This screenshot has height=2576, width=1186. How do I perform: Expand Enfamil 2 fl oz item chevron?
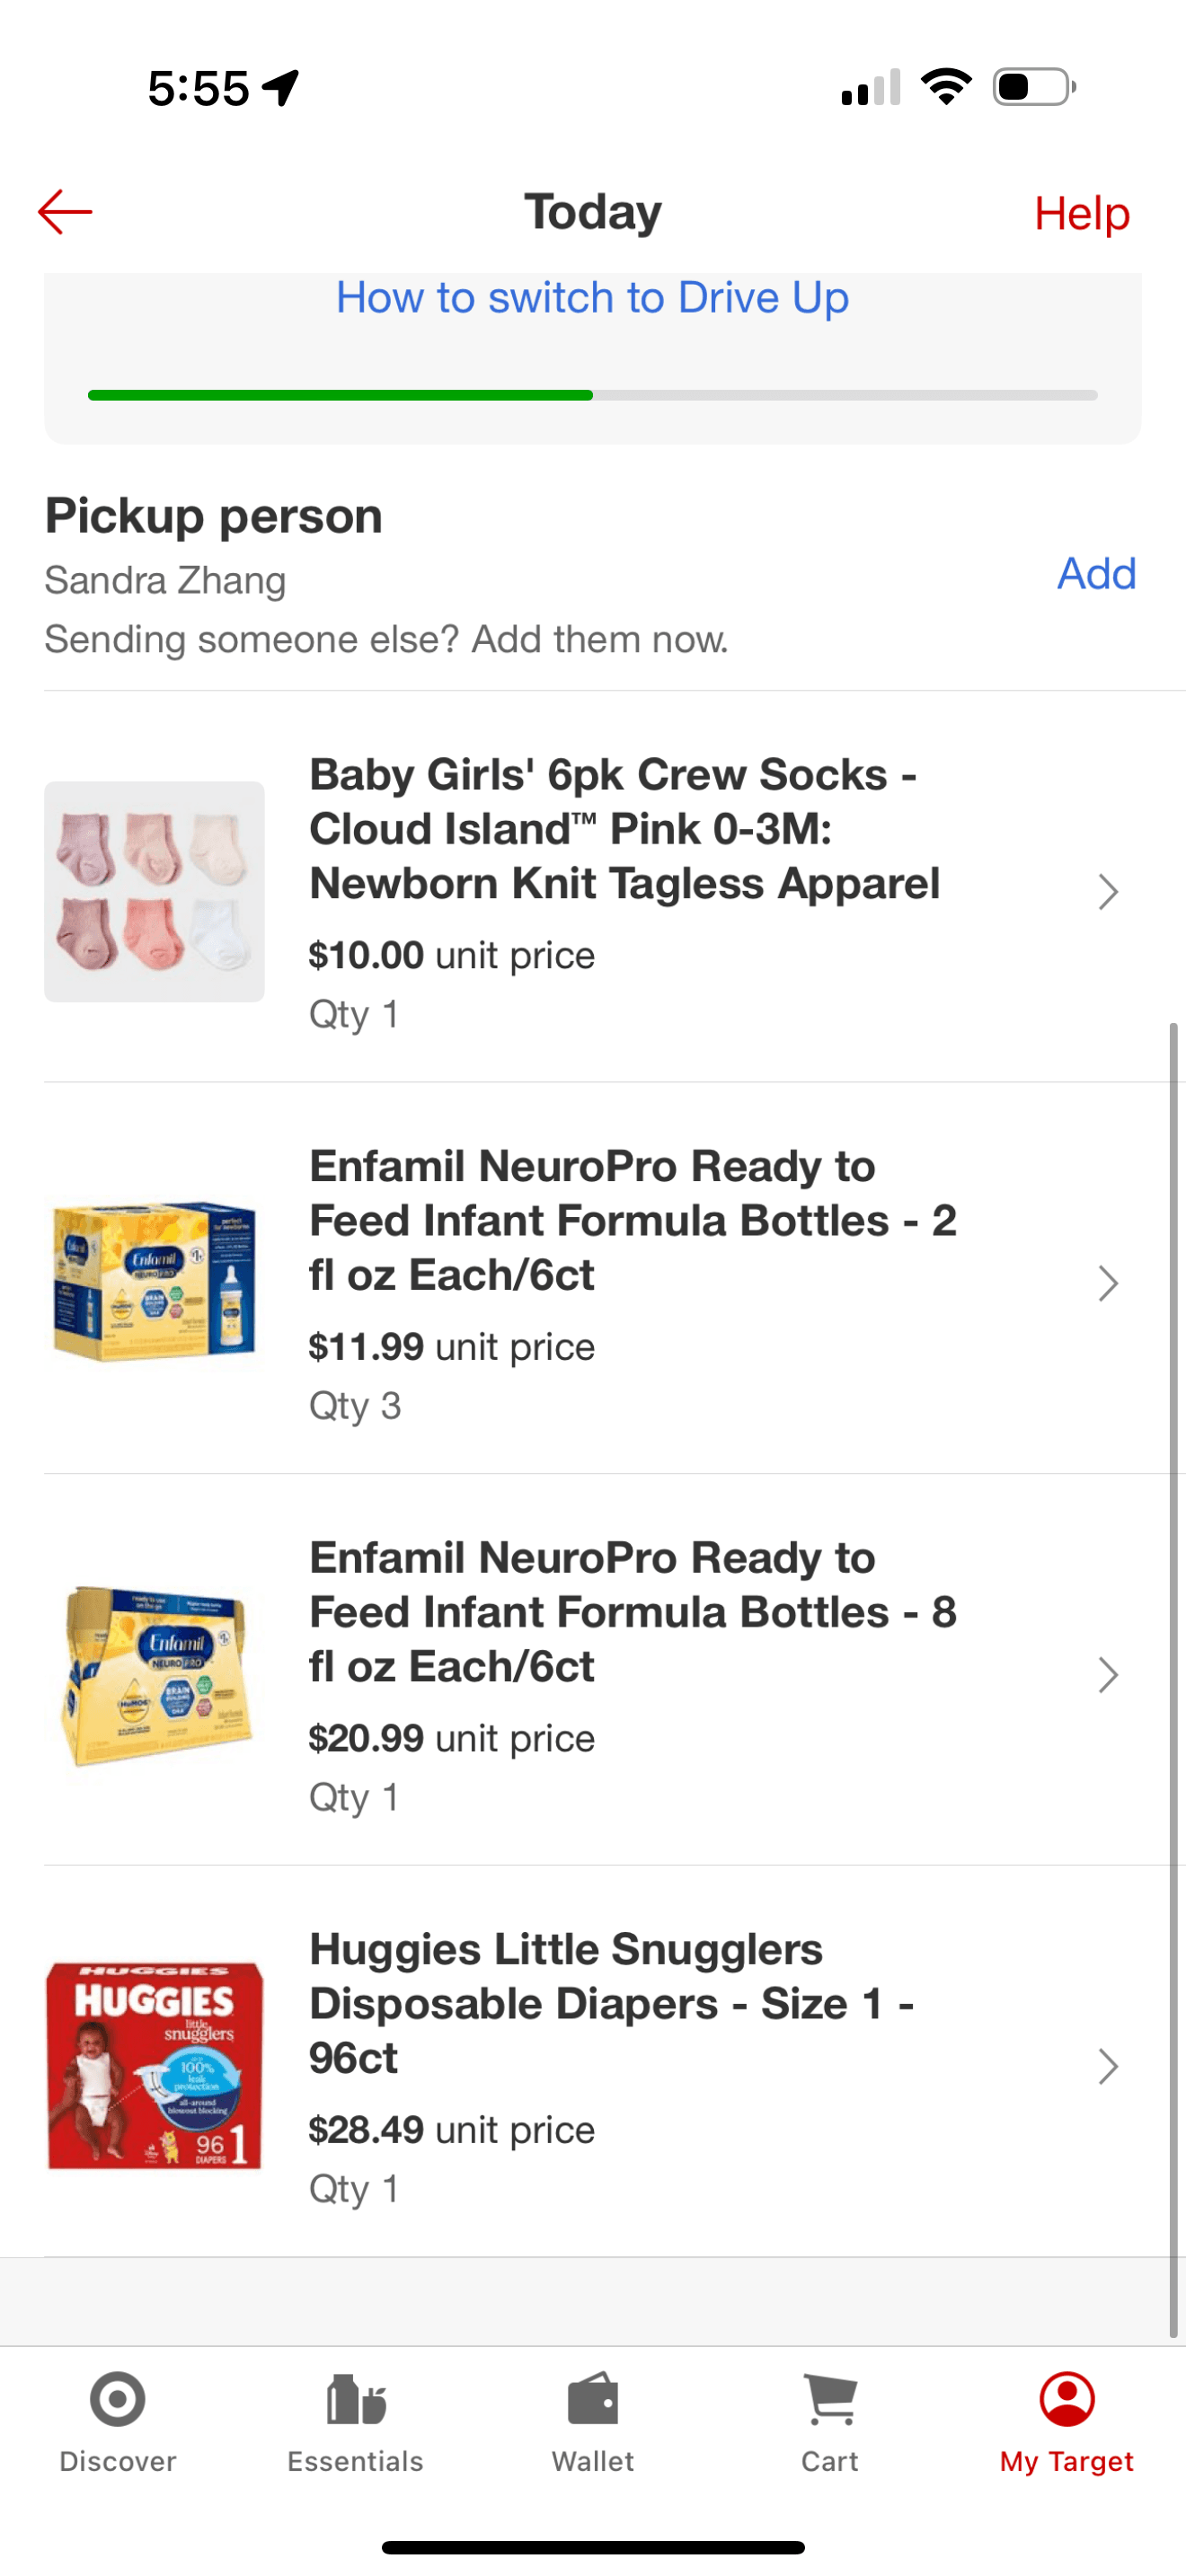coord(1107,1283)
